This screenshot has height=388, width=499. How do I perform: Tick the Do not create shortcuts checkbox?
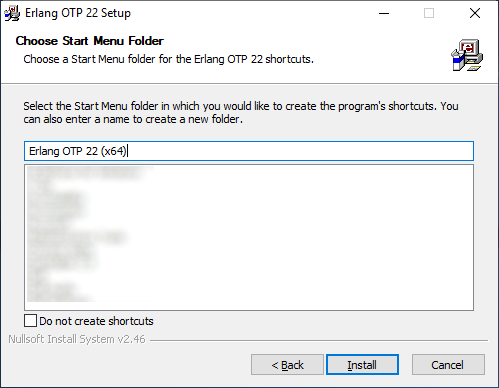coord(30,321)
